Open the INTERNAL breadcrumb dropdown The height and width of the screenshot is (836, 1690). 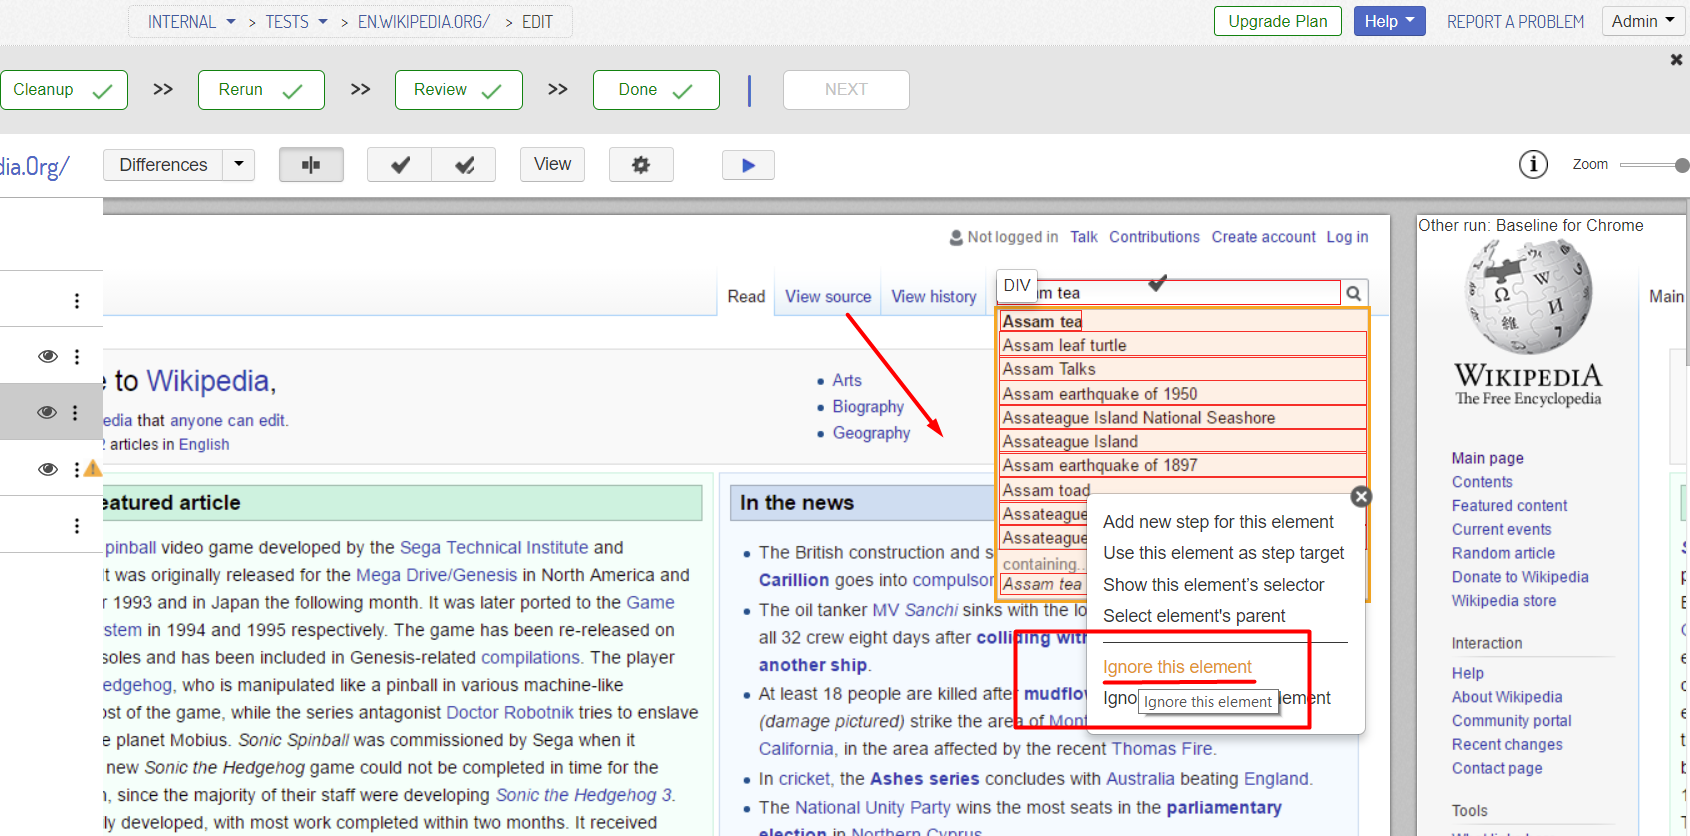pyautogui.click(x=192, y=22)
